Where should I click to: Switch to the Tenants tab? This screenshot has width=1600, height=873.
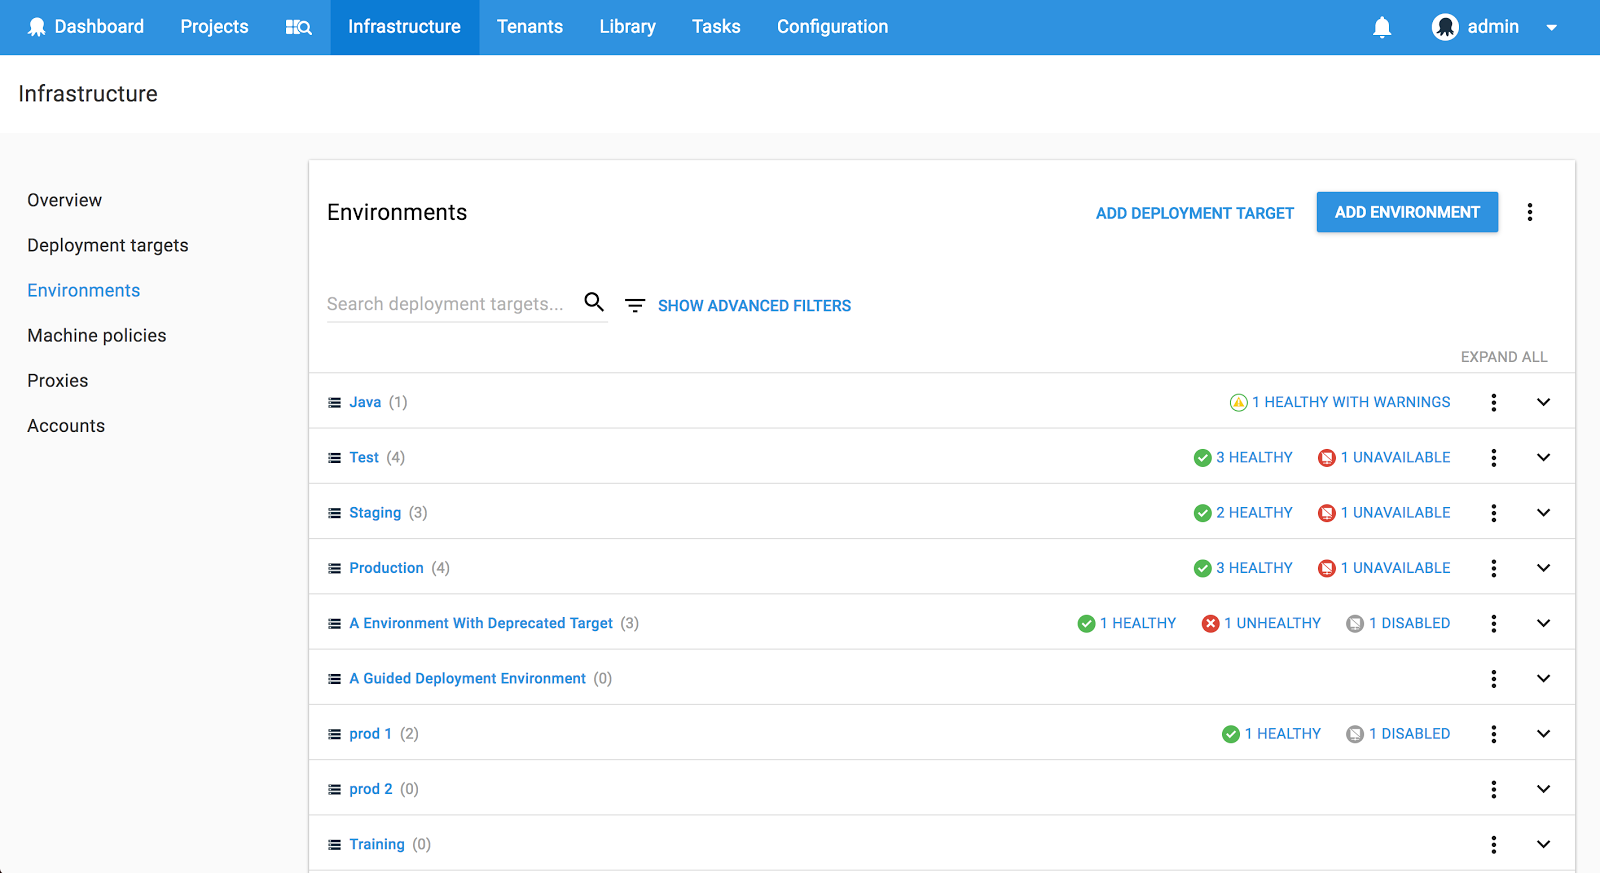click(x=530, y=27)
